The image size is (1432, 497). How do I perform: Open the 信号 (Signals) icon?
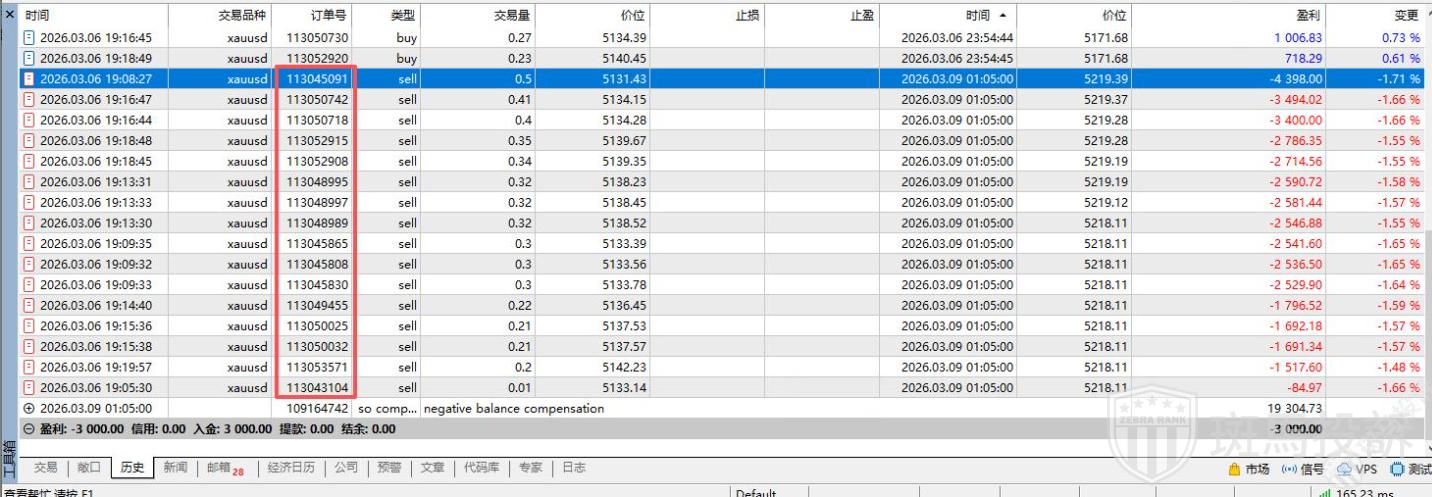coord(1289,469)
